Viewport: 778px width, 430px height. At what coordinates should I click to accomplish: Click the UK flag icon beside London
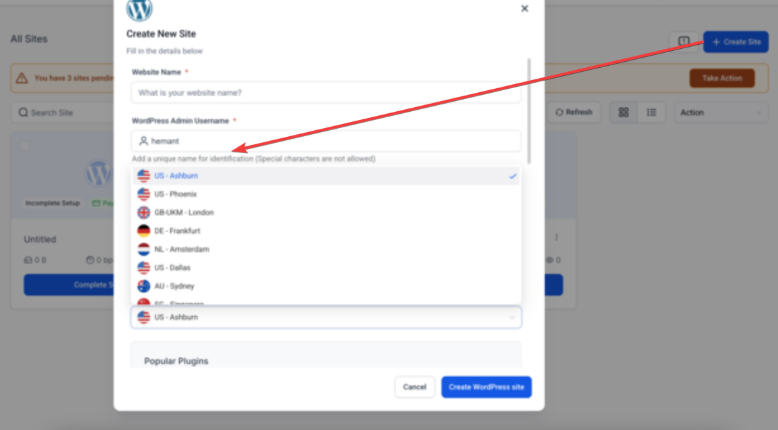click(x=143, y=212)
